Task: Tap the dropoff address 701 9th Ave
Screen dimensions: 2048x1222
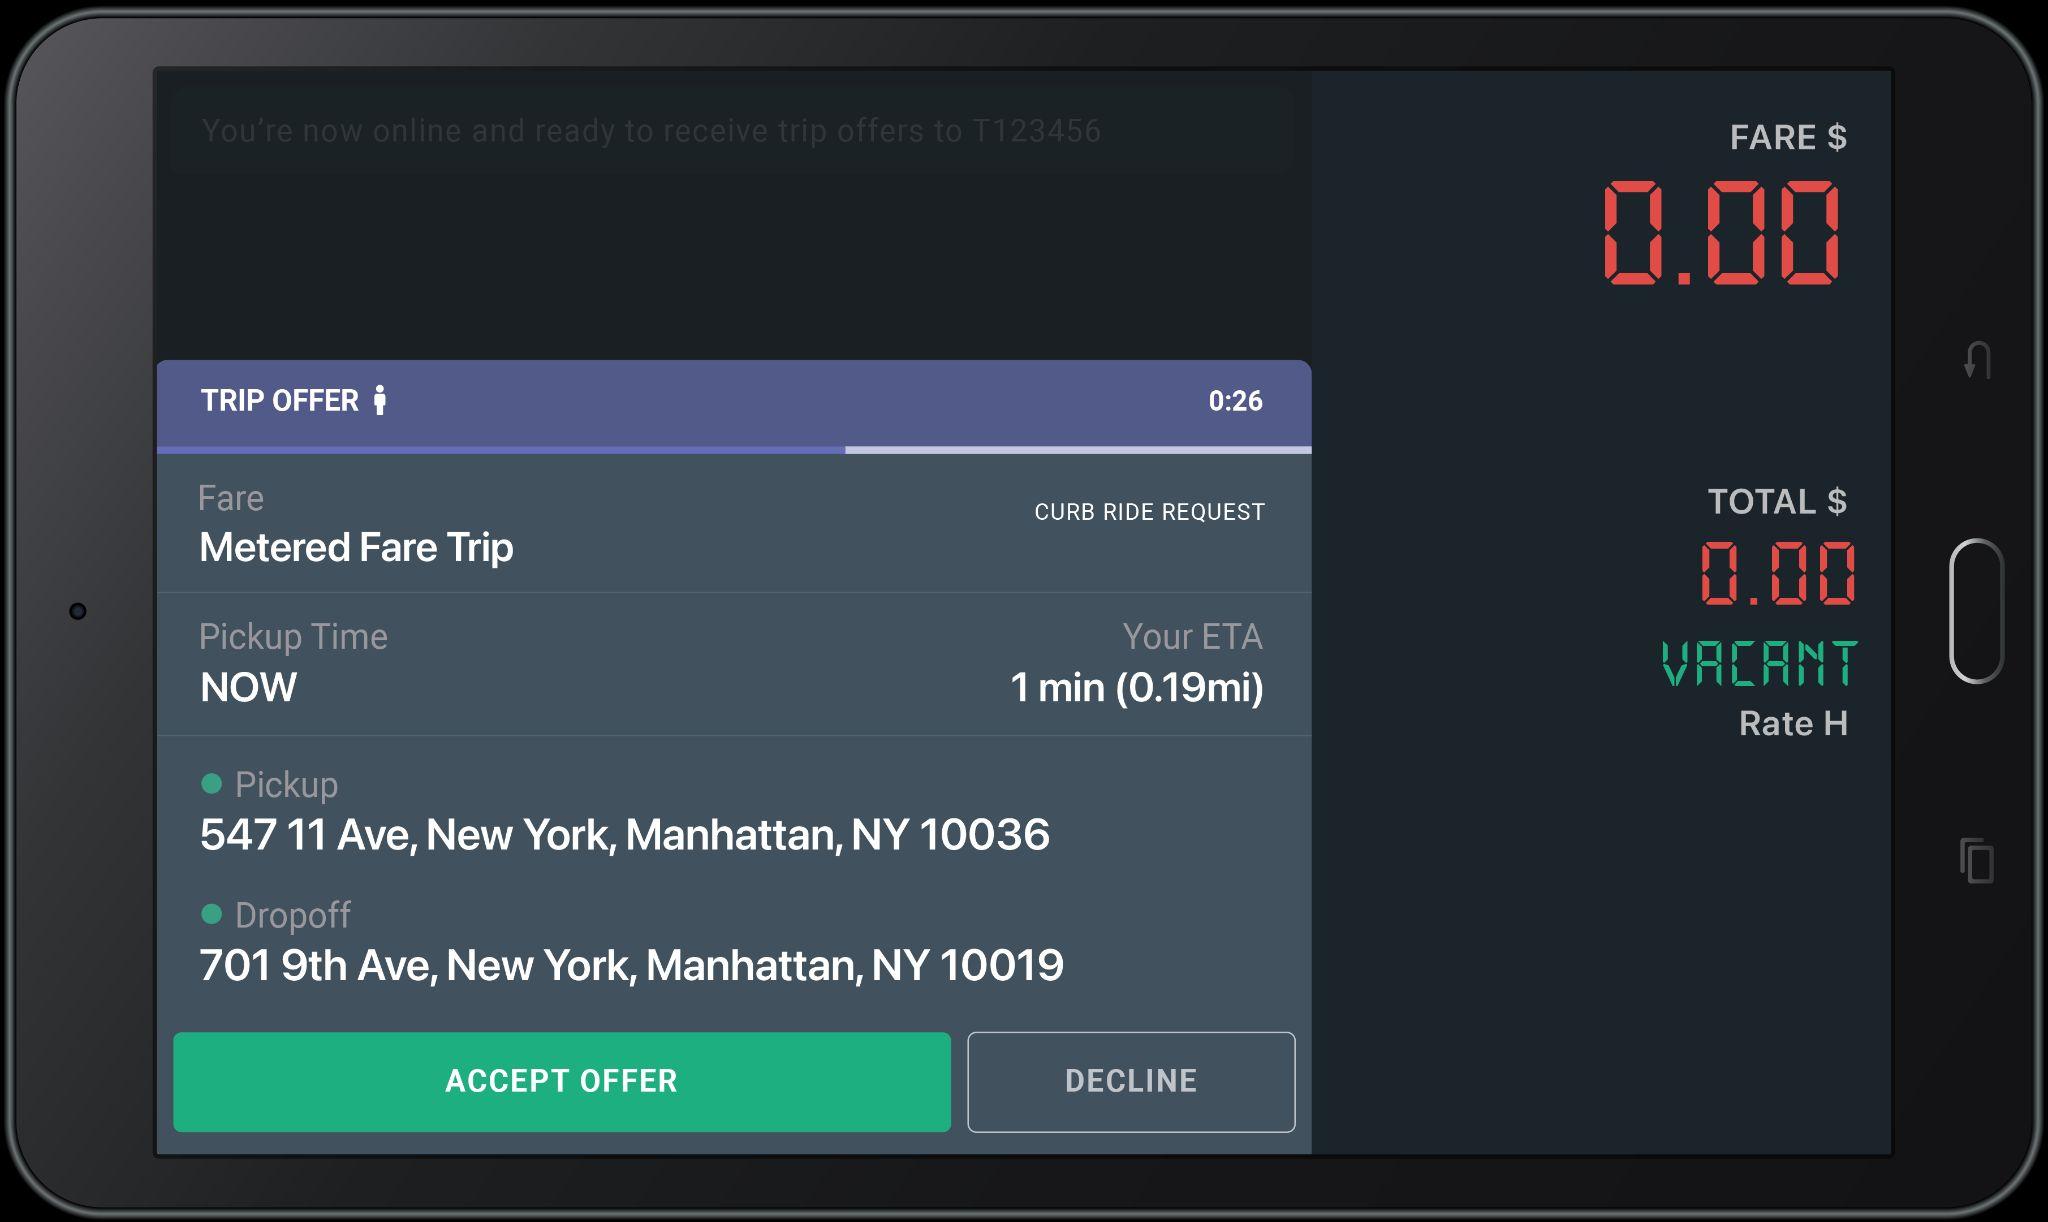Action: point(631,965)
